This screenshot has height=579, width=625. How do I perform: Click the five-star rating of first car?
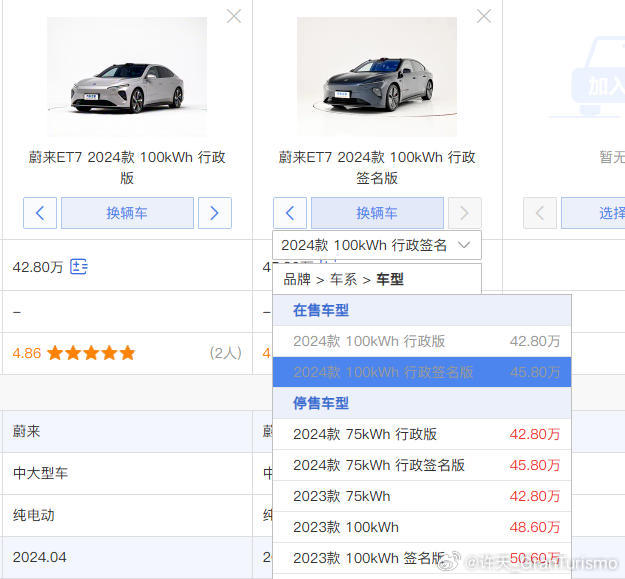[x=91, y=353]
